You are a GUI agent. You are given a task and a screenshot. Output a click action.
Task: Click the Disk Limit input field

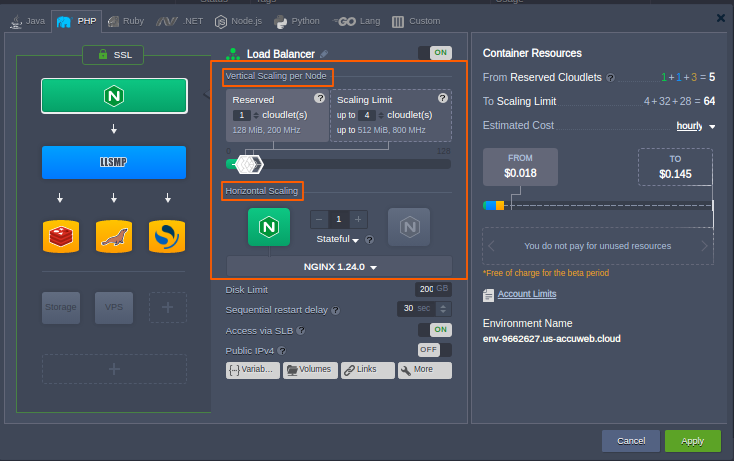point(426,289)
